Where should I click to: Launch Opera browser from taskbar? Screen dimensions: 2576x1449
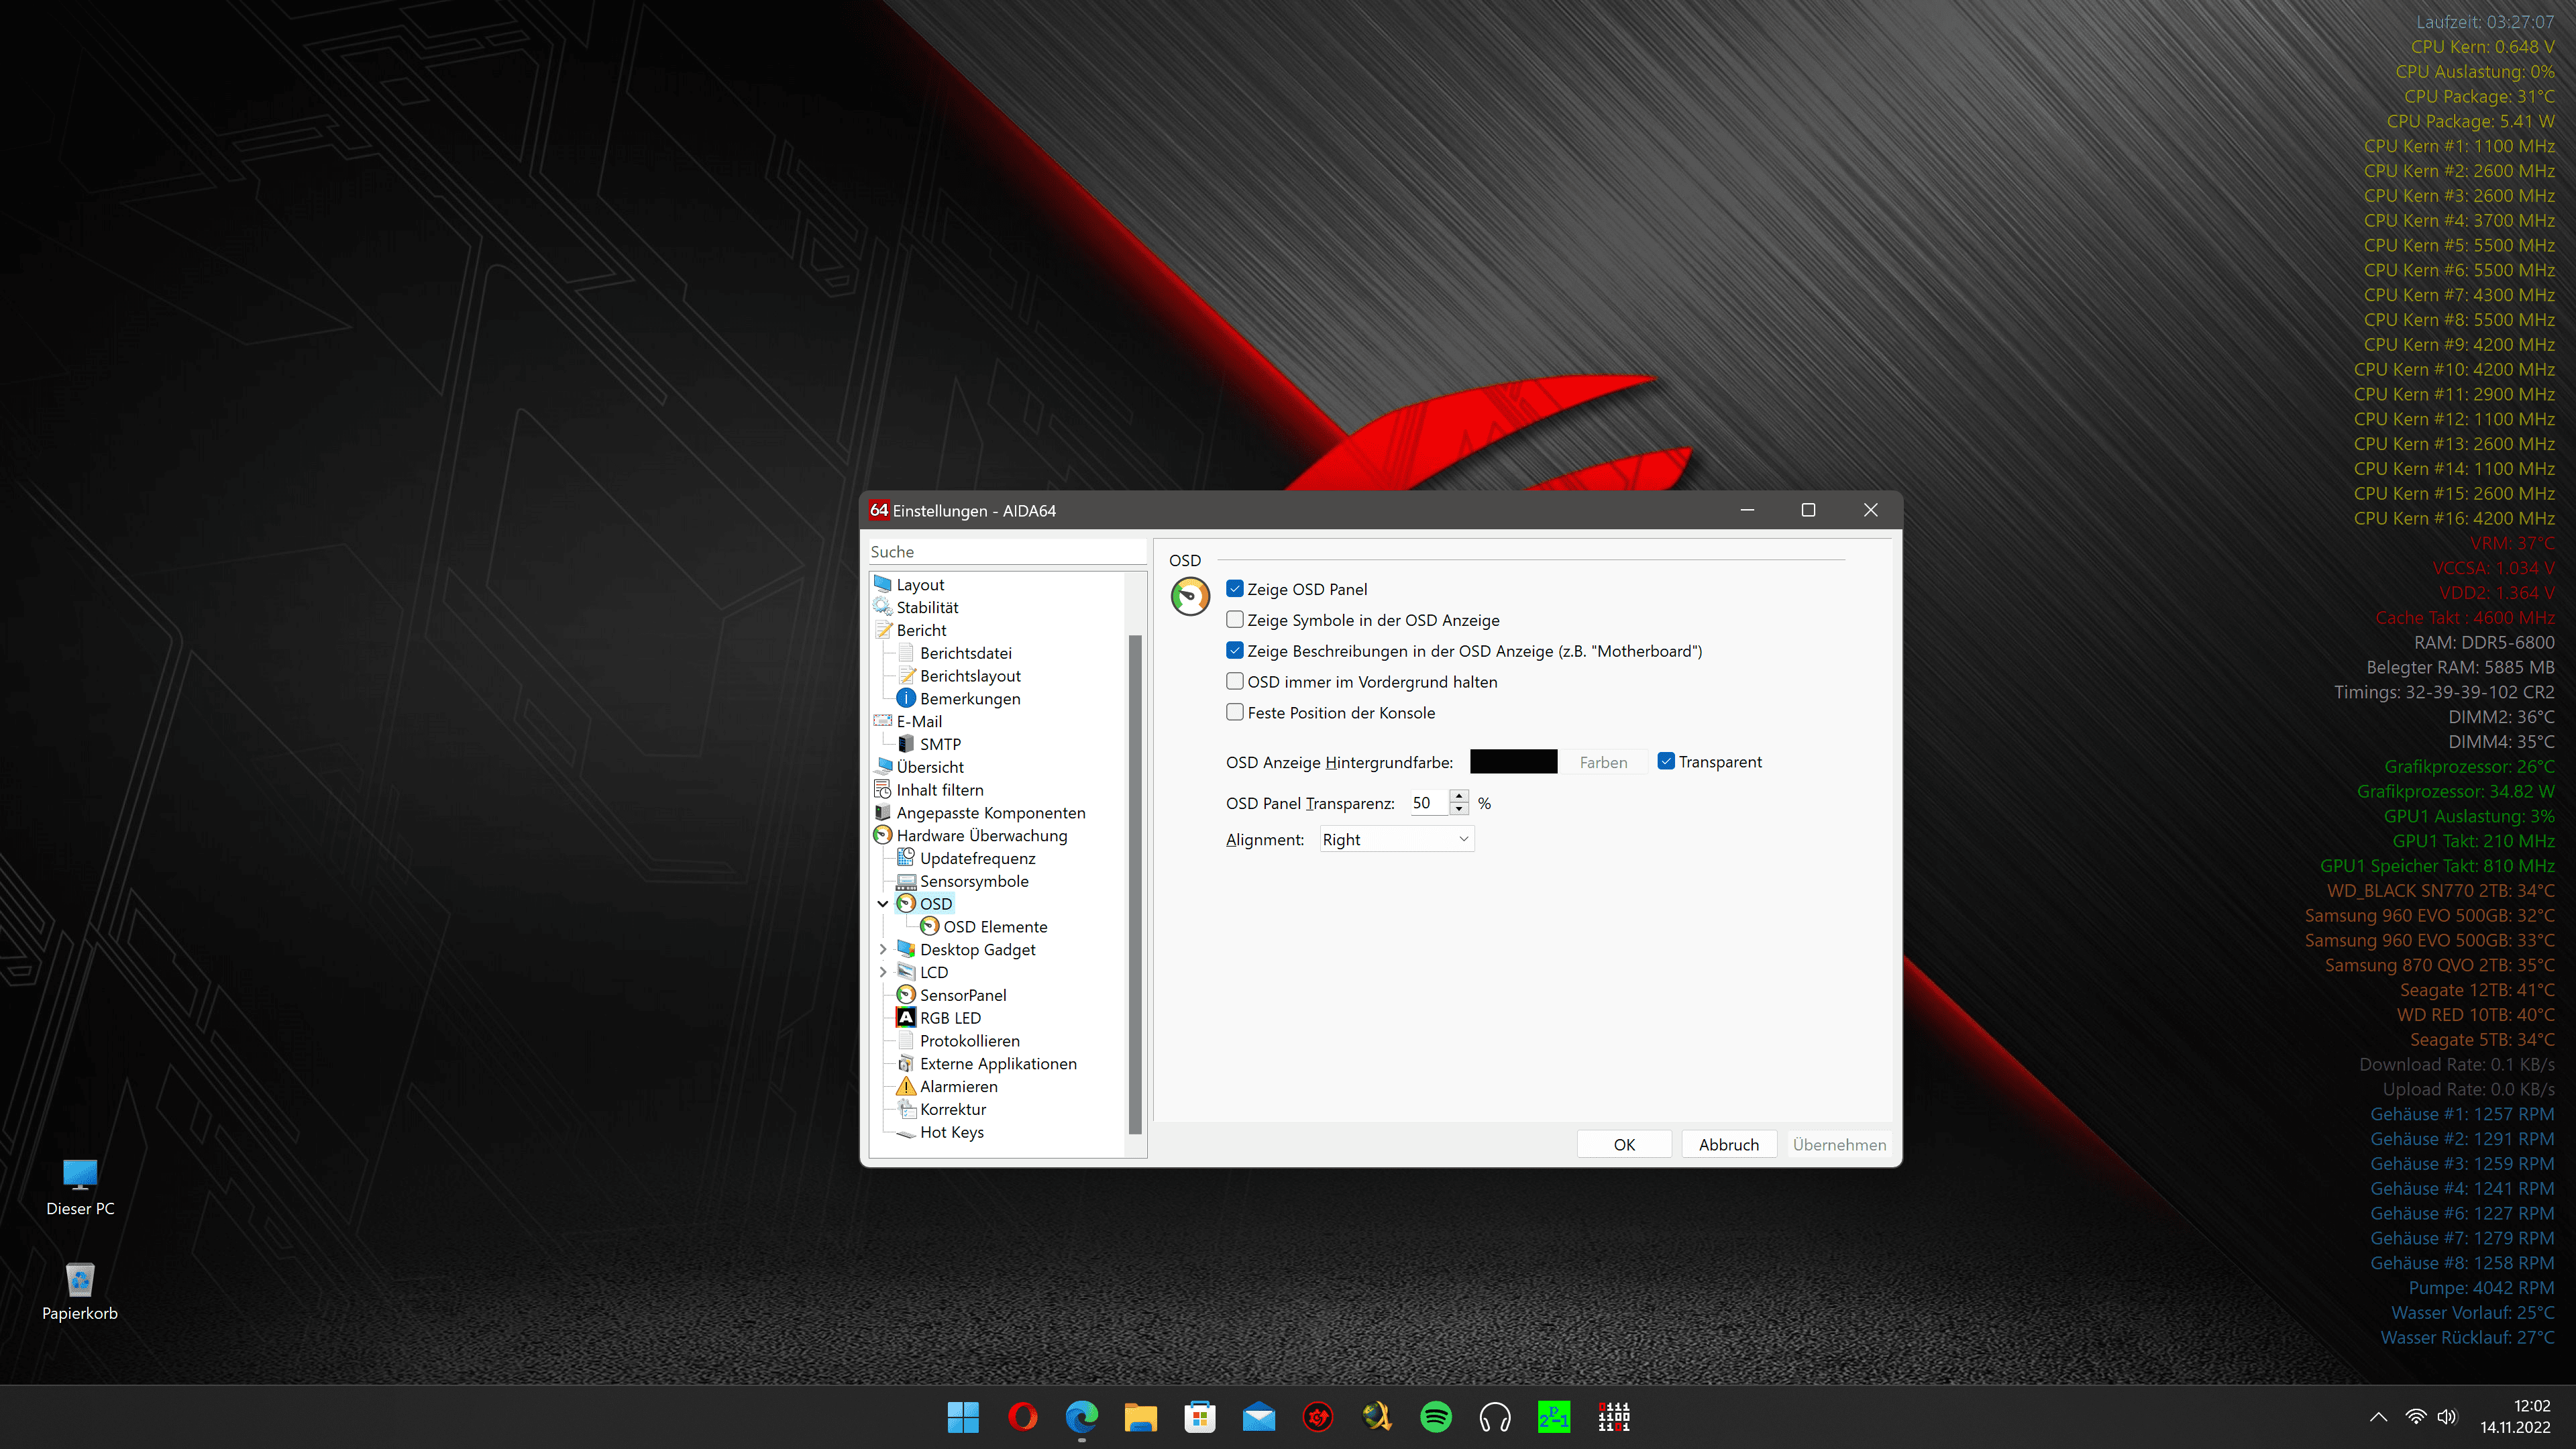[1022, 1416]
